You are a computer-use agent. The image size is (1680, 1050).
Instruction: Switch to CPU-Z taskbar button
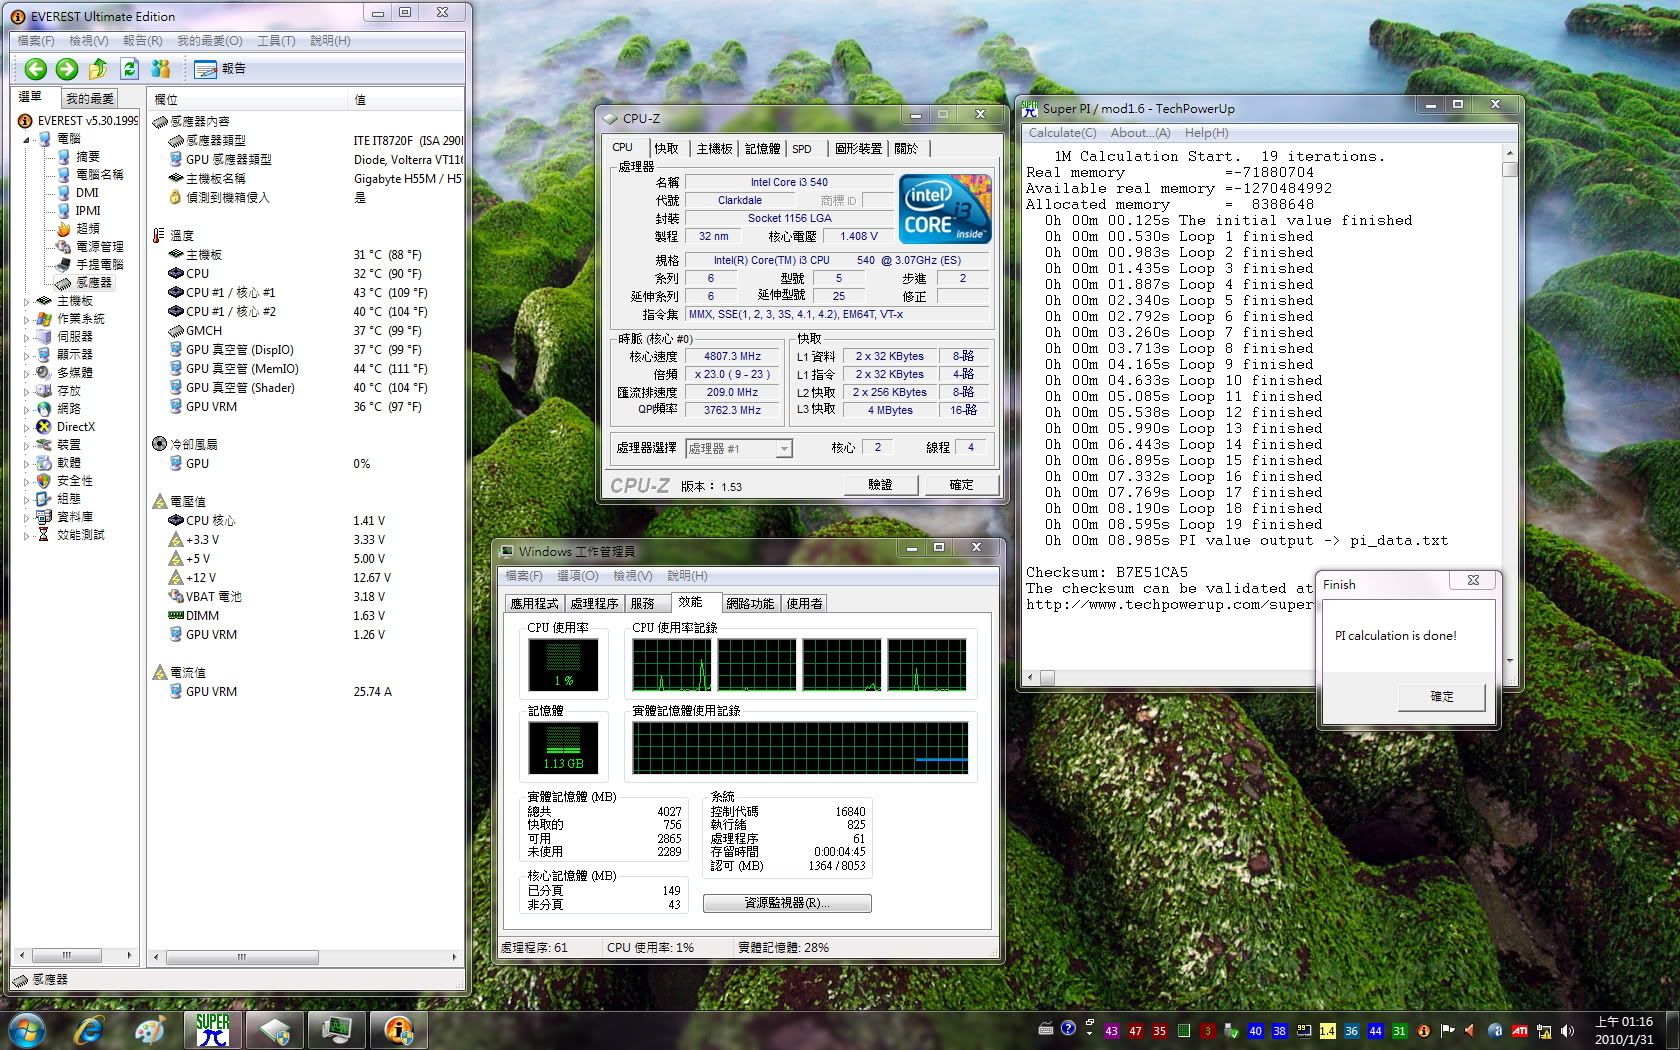coord(274,1030)
